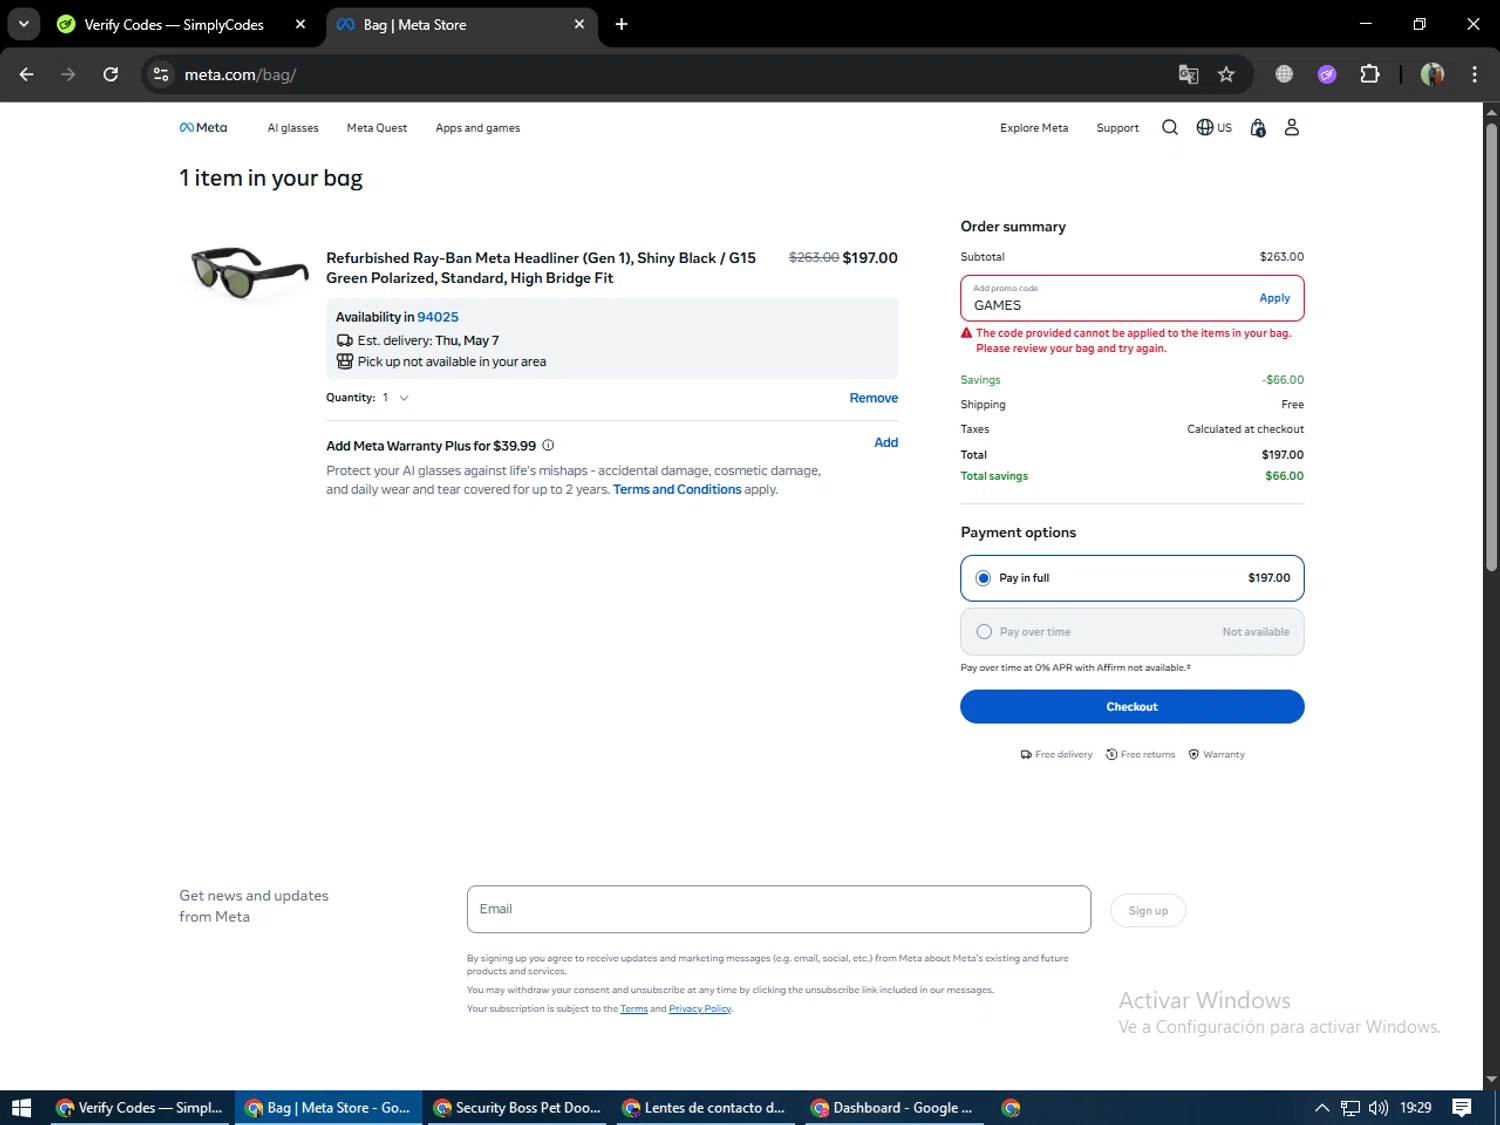1500x1125 pixels.
Task: Click the taskbar clock showing 19:29
Action: (1415, 1108)
